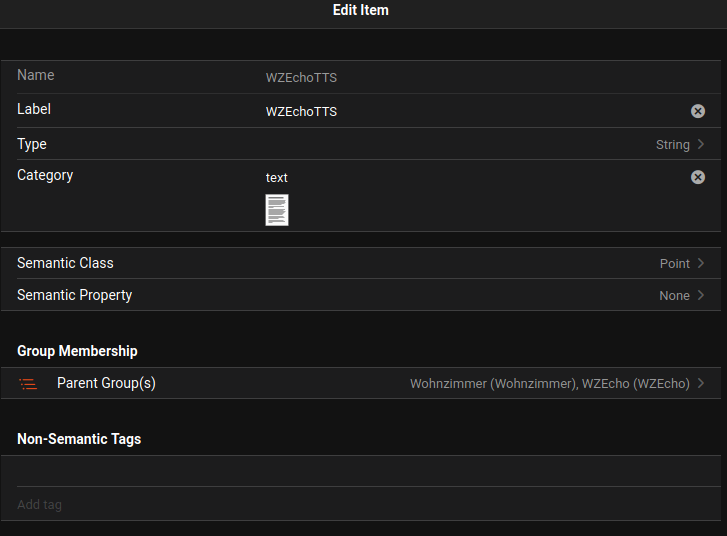
Task: Expand Parent Group(s) chevron arrow
Action: click(701, 383)
